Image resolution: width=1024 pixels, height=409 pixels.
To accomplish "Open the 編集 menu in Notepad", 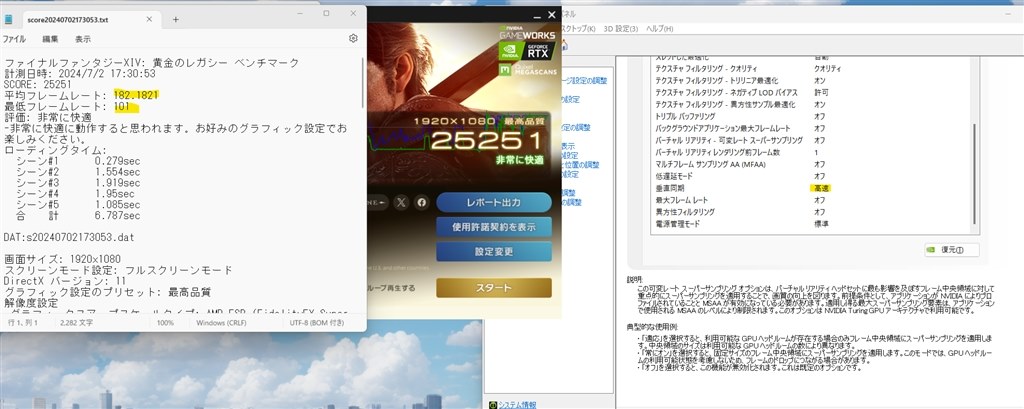I will tap(50, 39).
